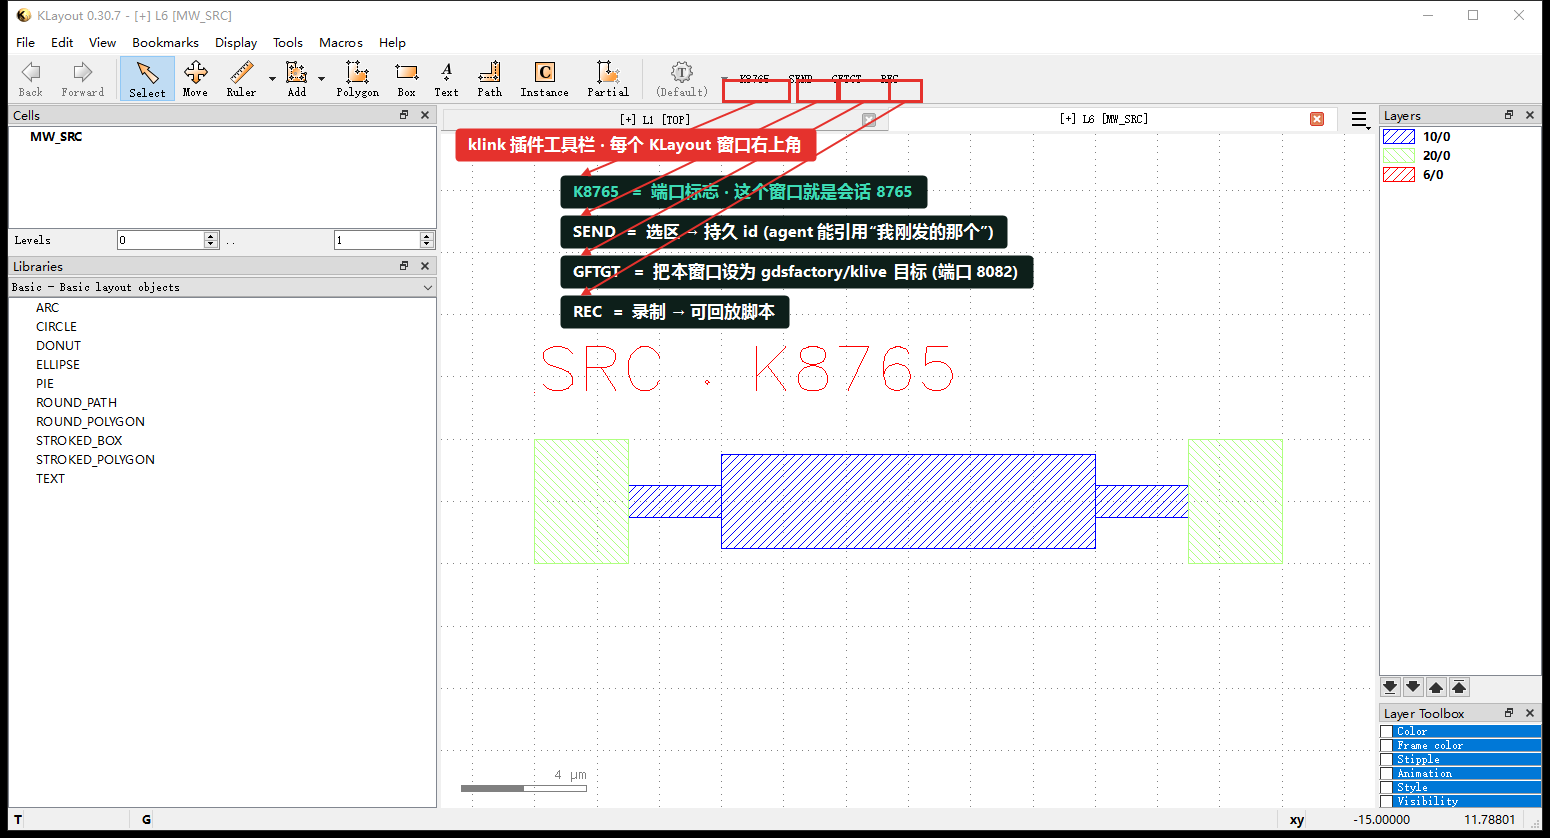Choose the Text tool

click(446, 79)
